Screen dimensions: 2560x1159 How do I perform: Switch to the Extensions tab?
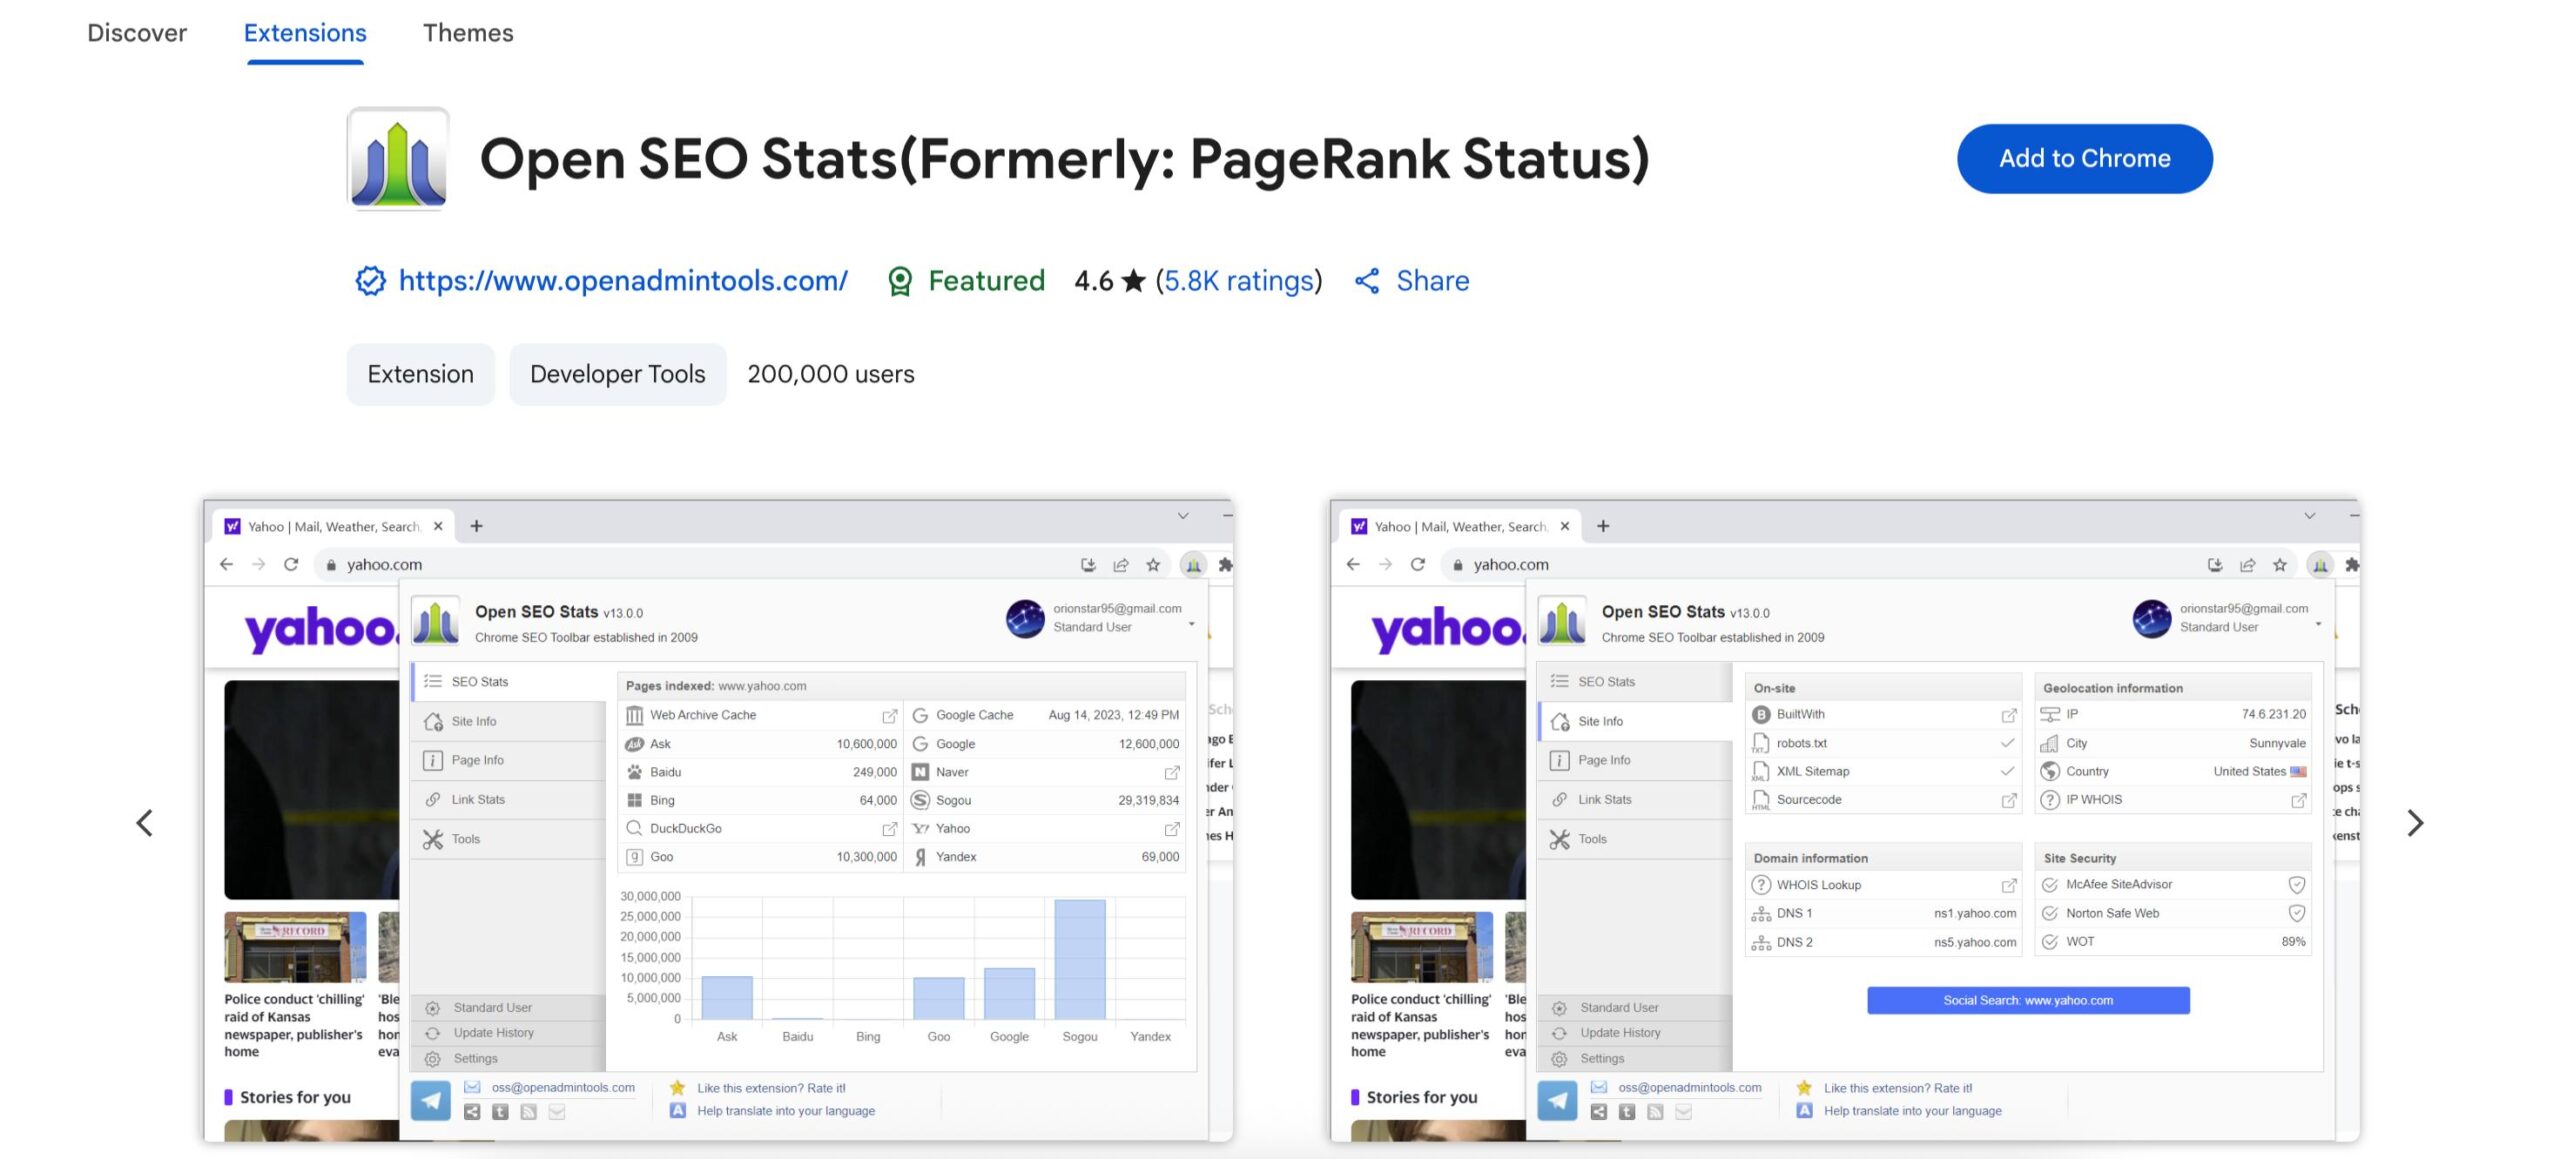click(305, 33)
